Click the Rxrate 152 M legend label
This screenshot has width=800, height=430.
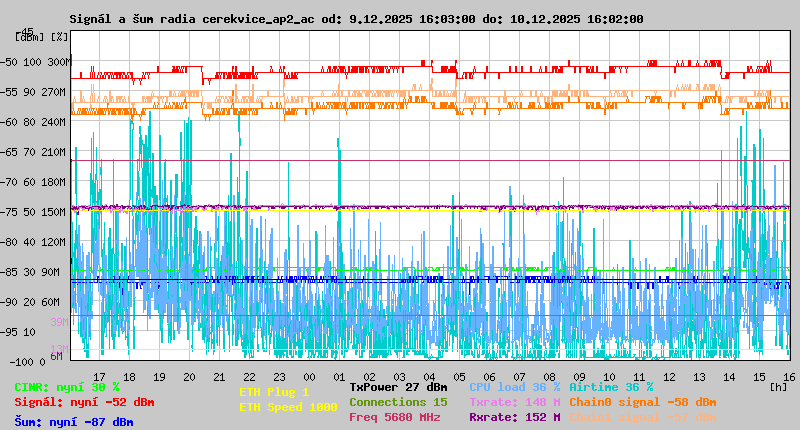coord(514,417)
